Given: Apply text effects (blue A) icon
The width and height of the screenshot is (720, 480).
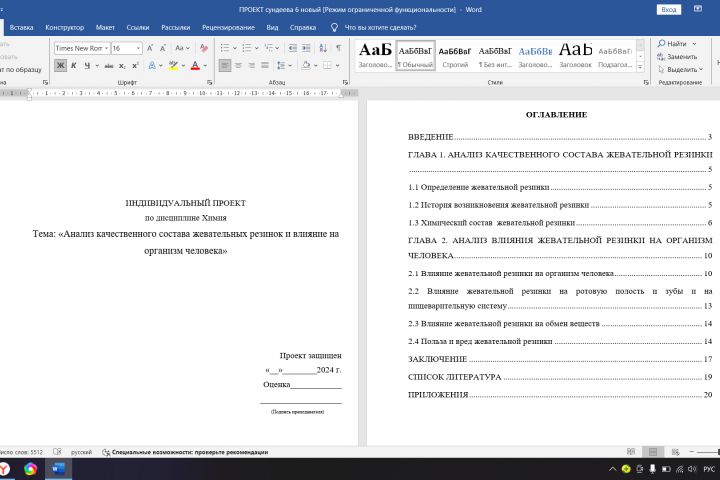Looking at the screenshot, I should click(152, 66).
